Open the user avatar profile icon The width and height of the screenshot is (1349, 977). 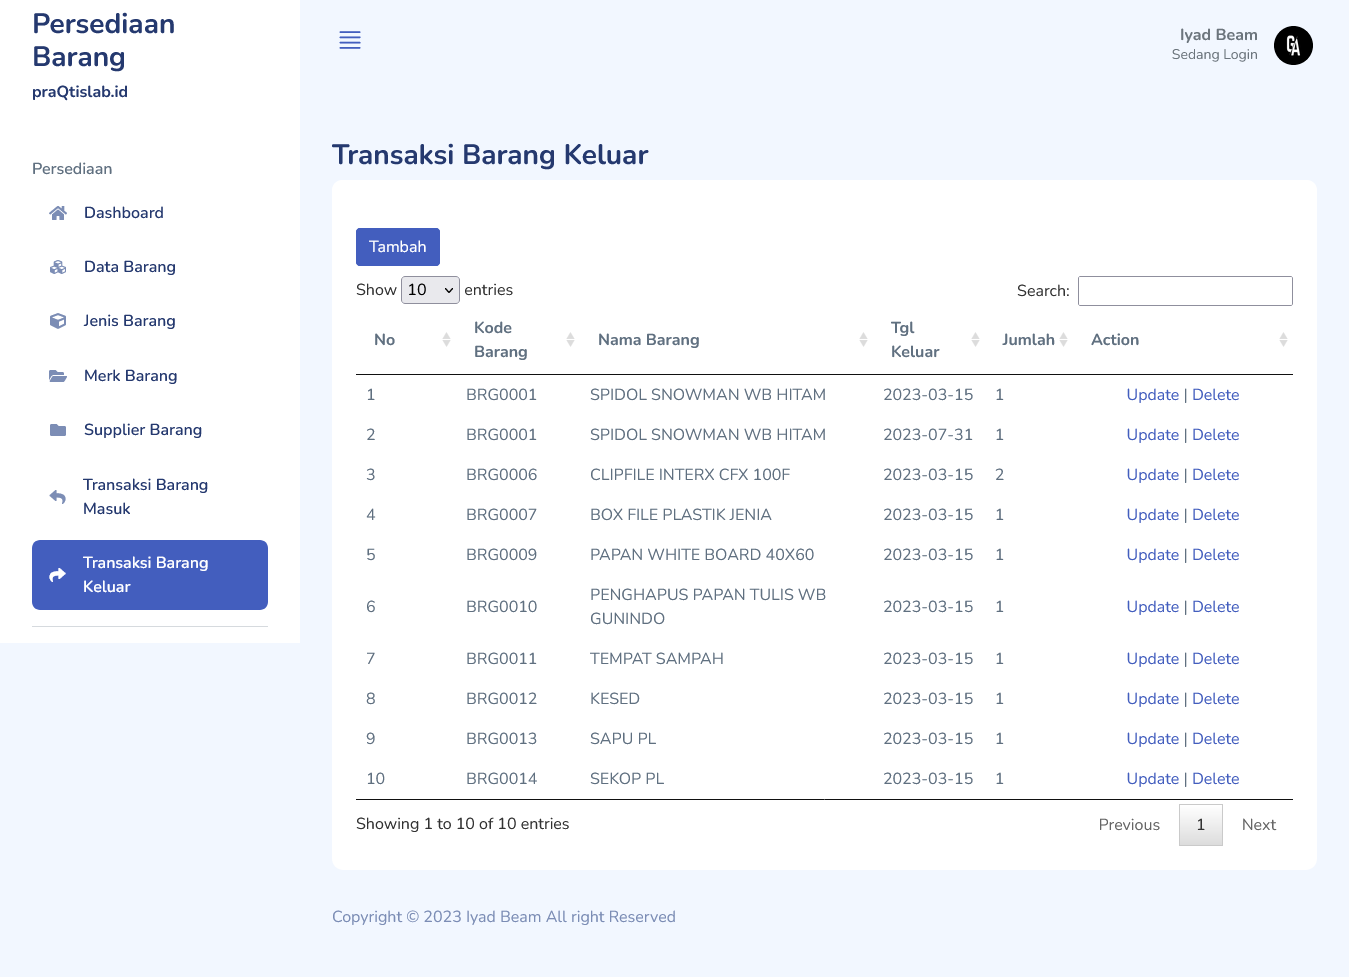(x=1292, y=45)
